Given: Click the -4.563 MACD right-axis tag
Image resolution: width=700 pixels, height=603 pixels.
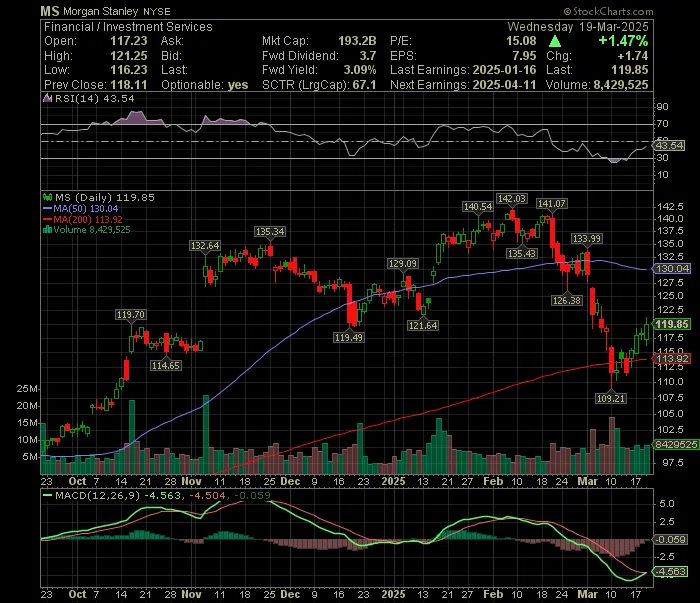Looking at the screenshot, I should [x=671, y=572].
